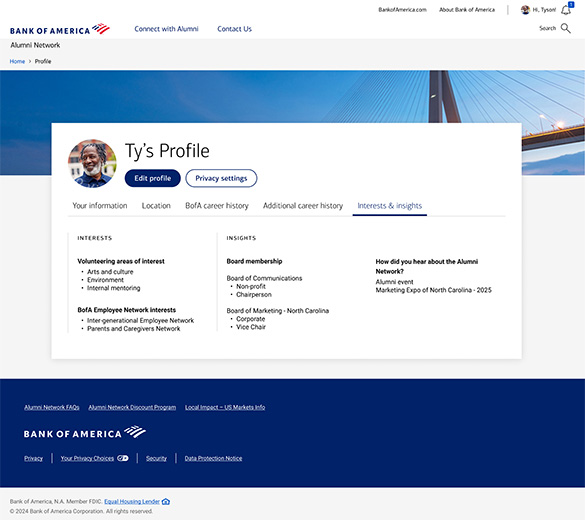The image size is (585, 520).
Task: Open the Additional career history tab
Action: (x=303, y=206)
